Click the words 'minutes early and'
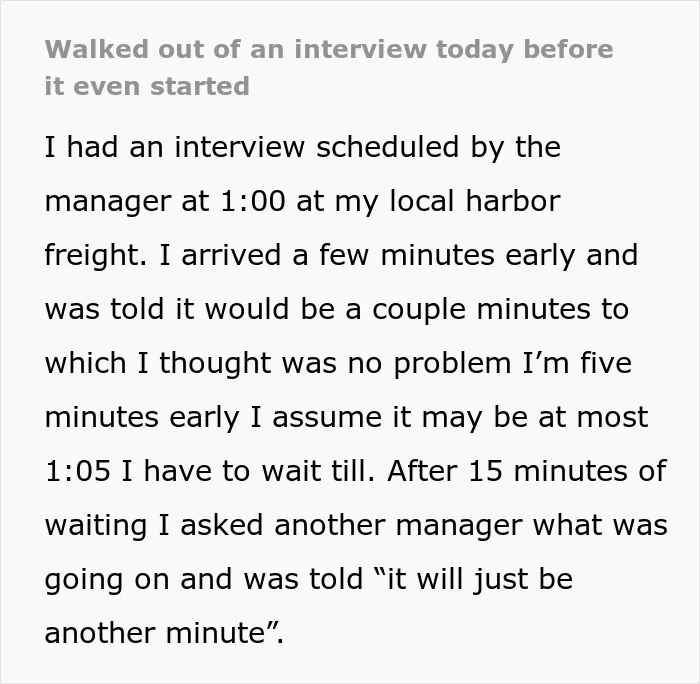700x684 pixels. [x=509, y=255]
